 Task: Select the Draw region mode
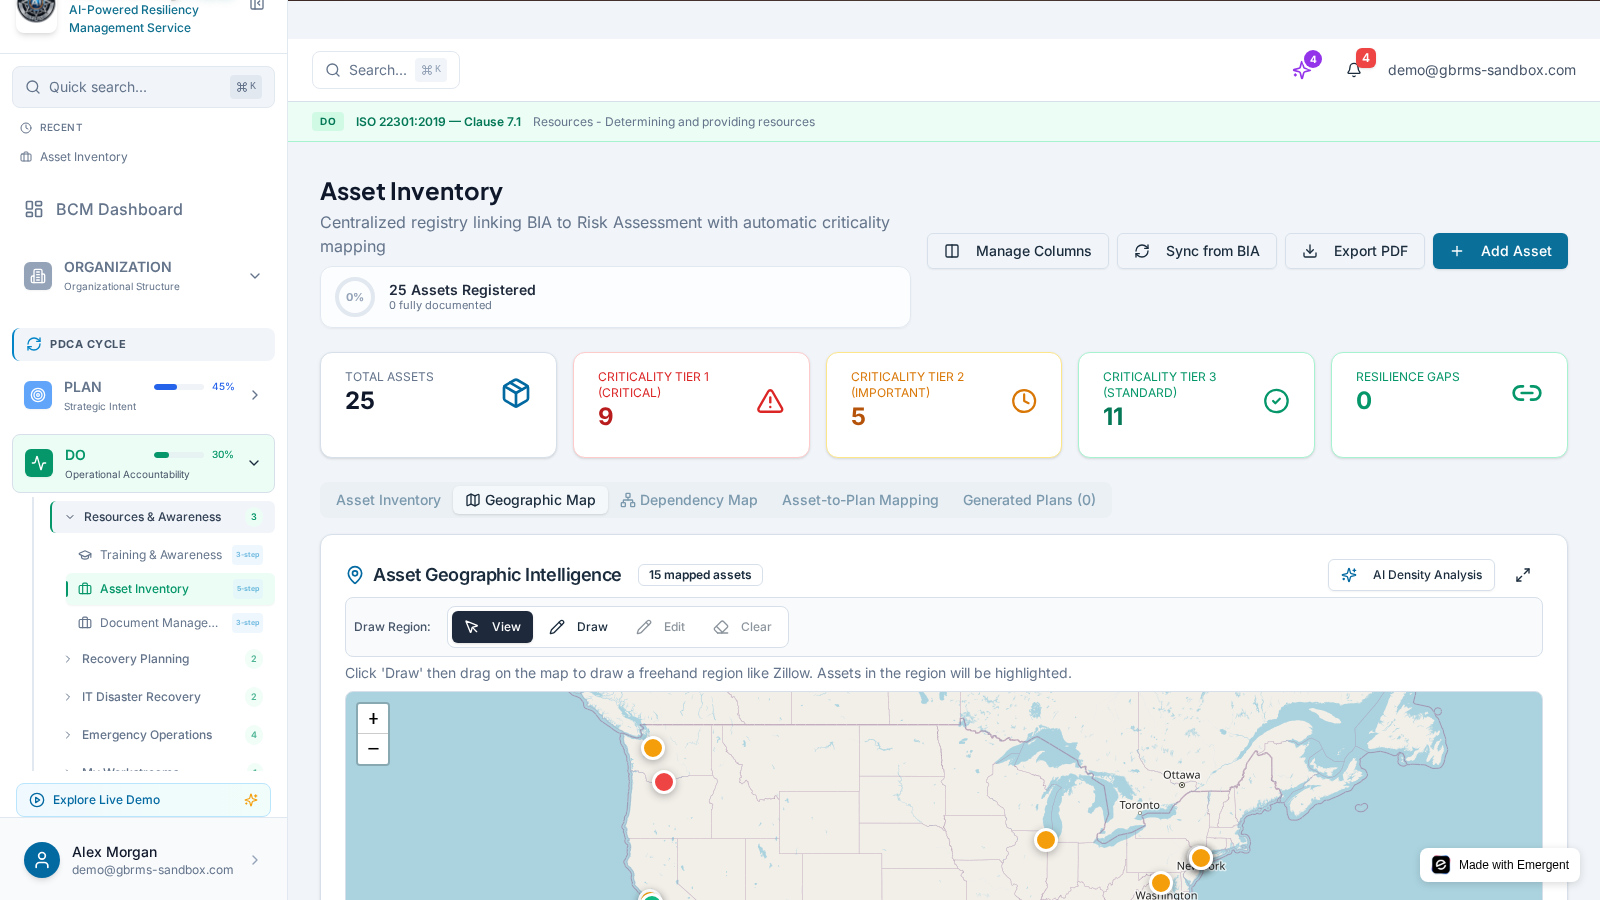578,627
